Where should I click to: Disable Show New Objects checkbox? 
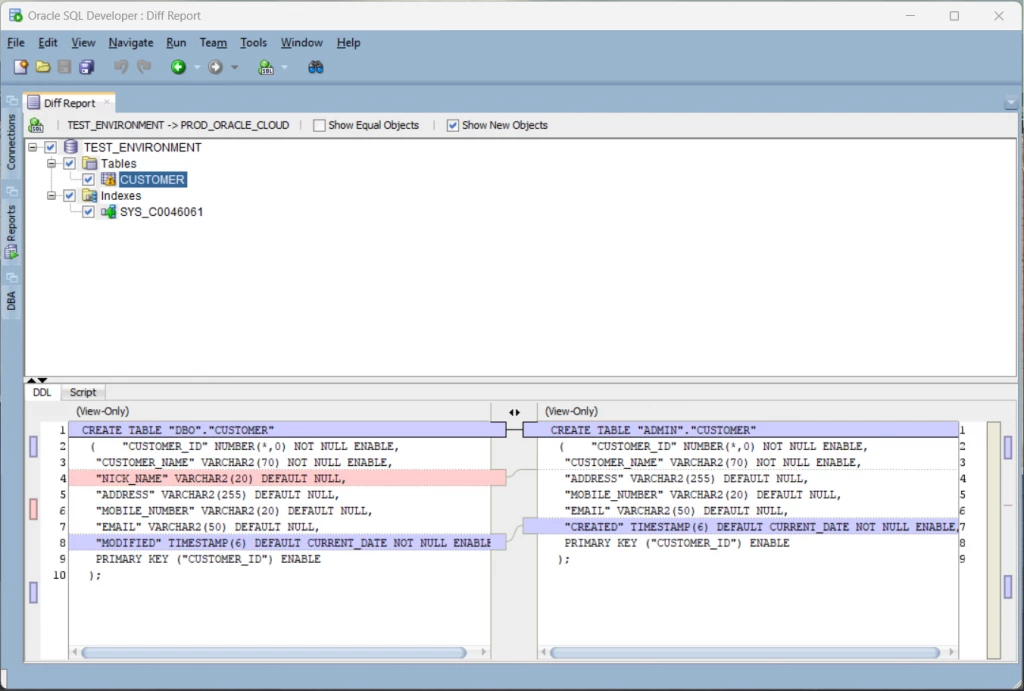pos(453,125)
